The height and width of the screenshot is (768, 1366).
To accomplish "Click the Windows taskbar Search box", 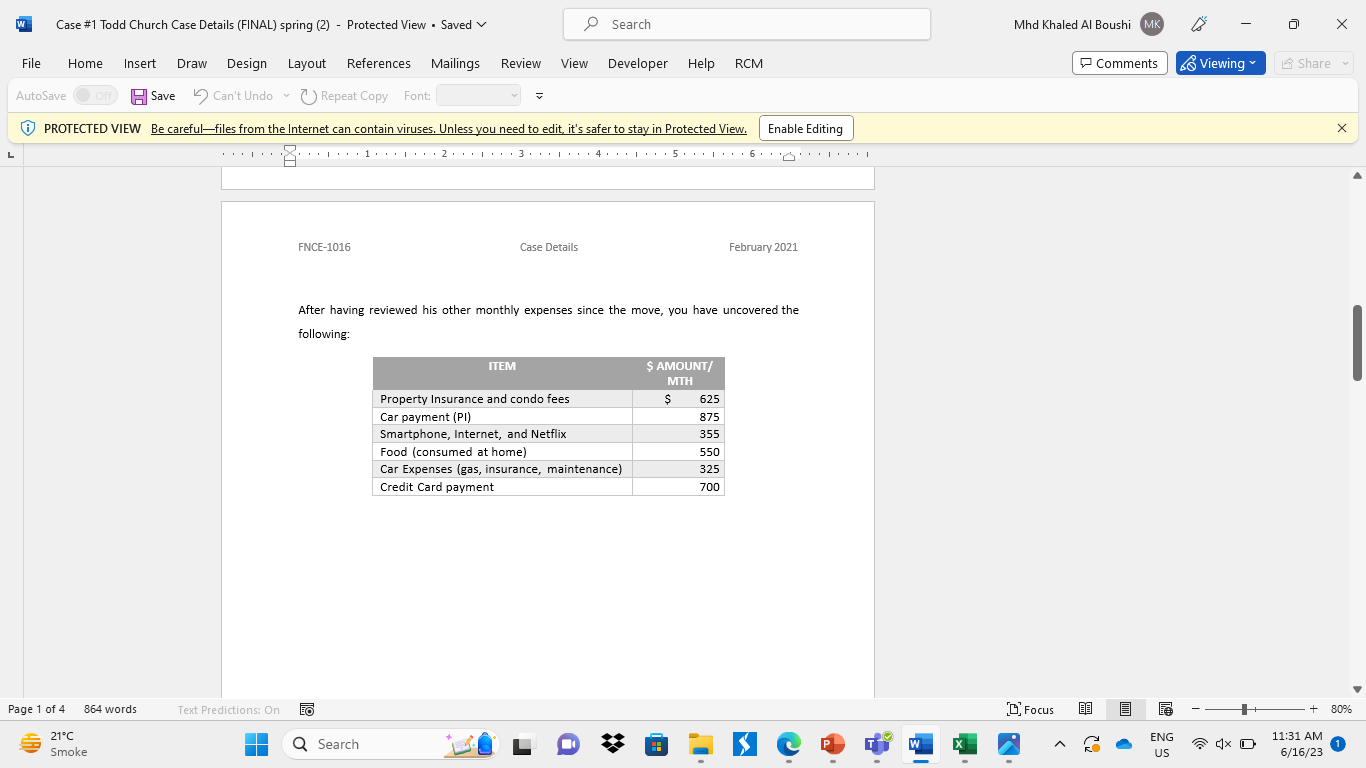I will pos(390,744).
